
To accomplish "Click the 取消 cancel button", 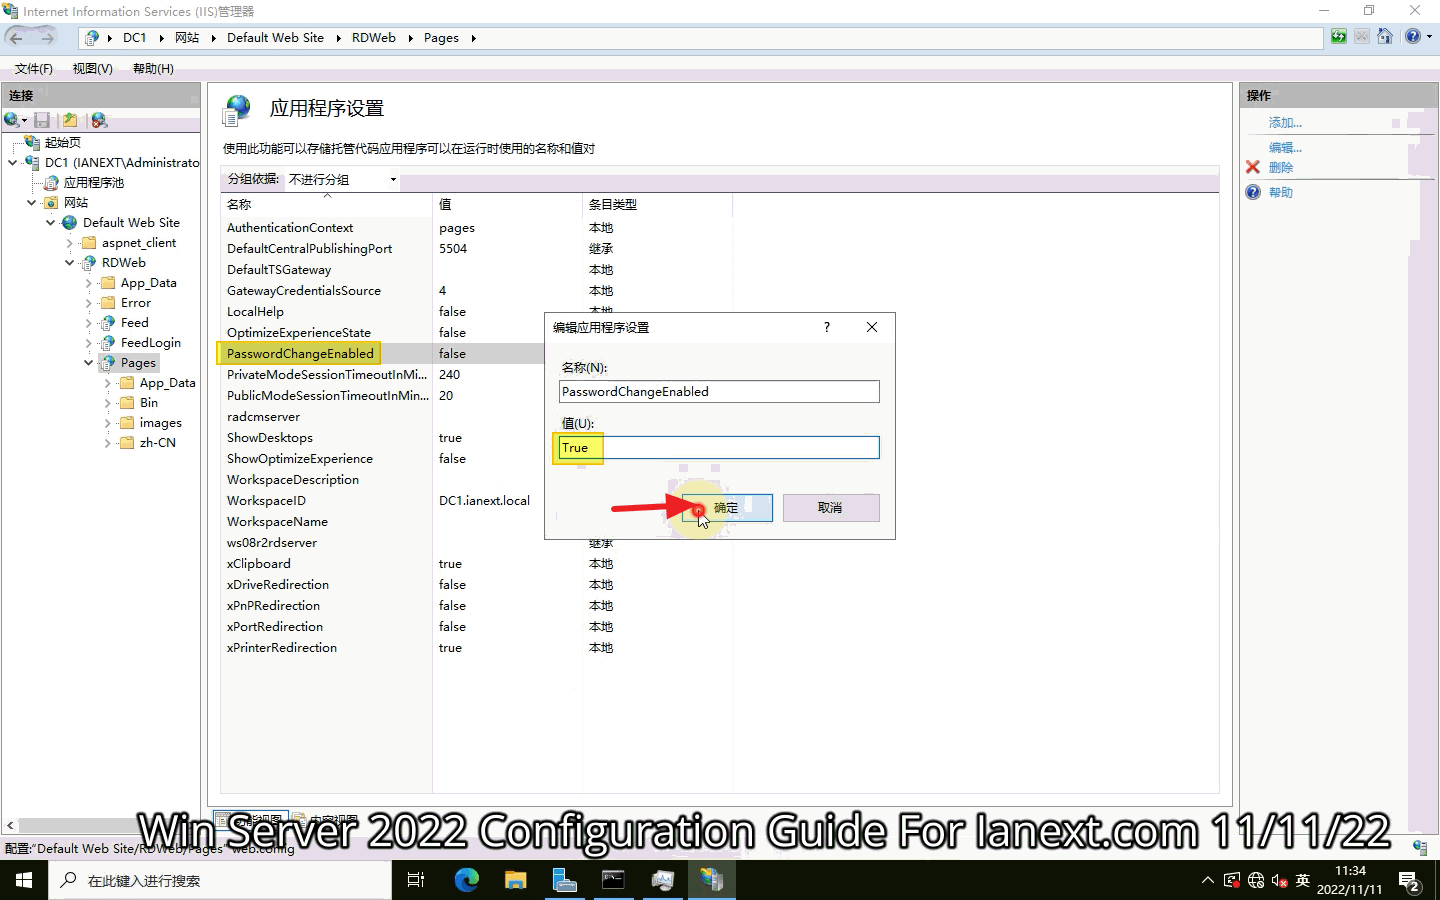I will coord(831,508).
